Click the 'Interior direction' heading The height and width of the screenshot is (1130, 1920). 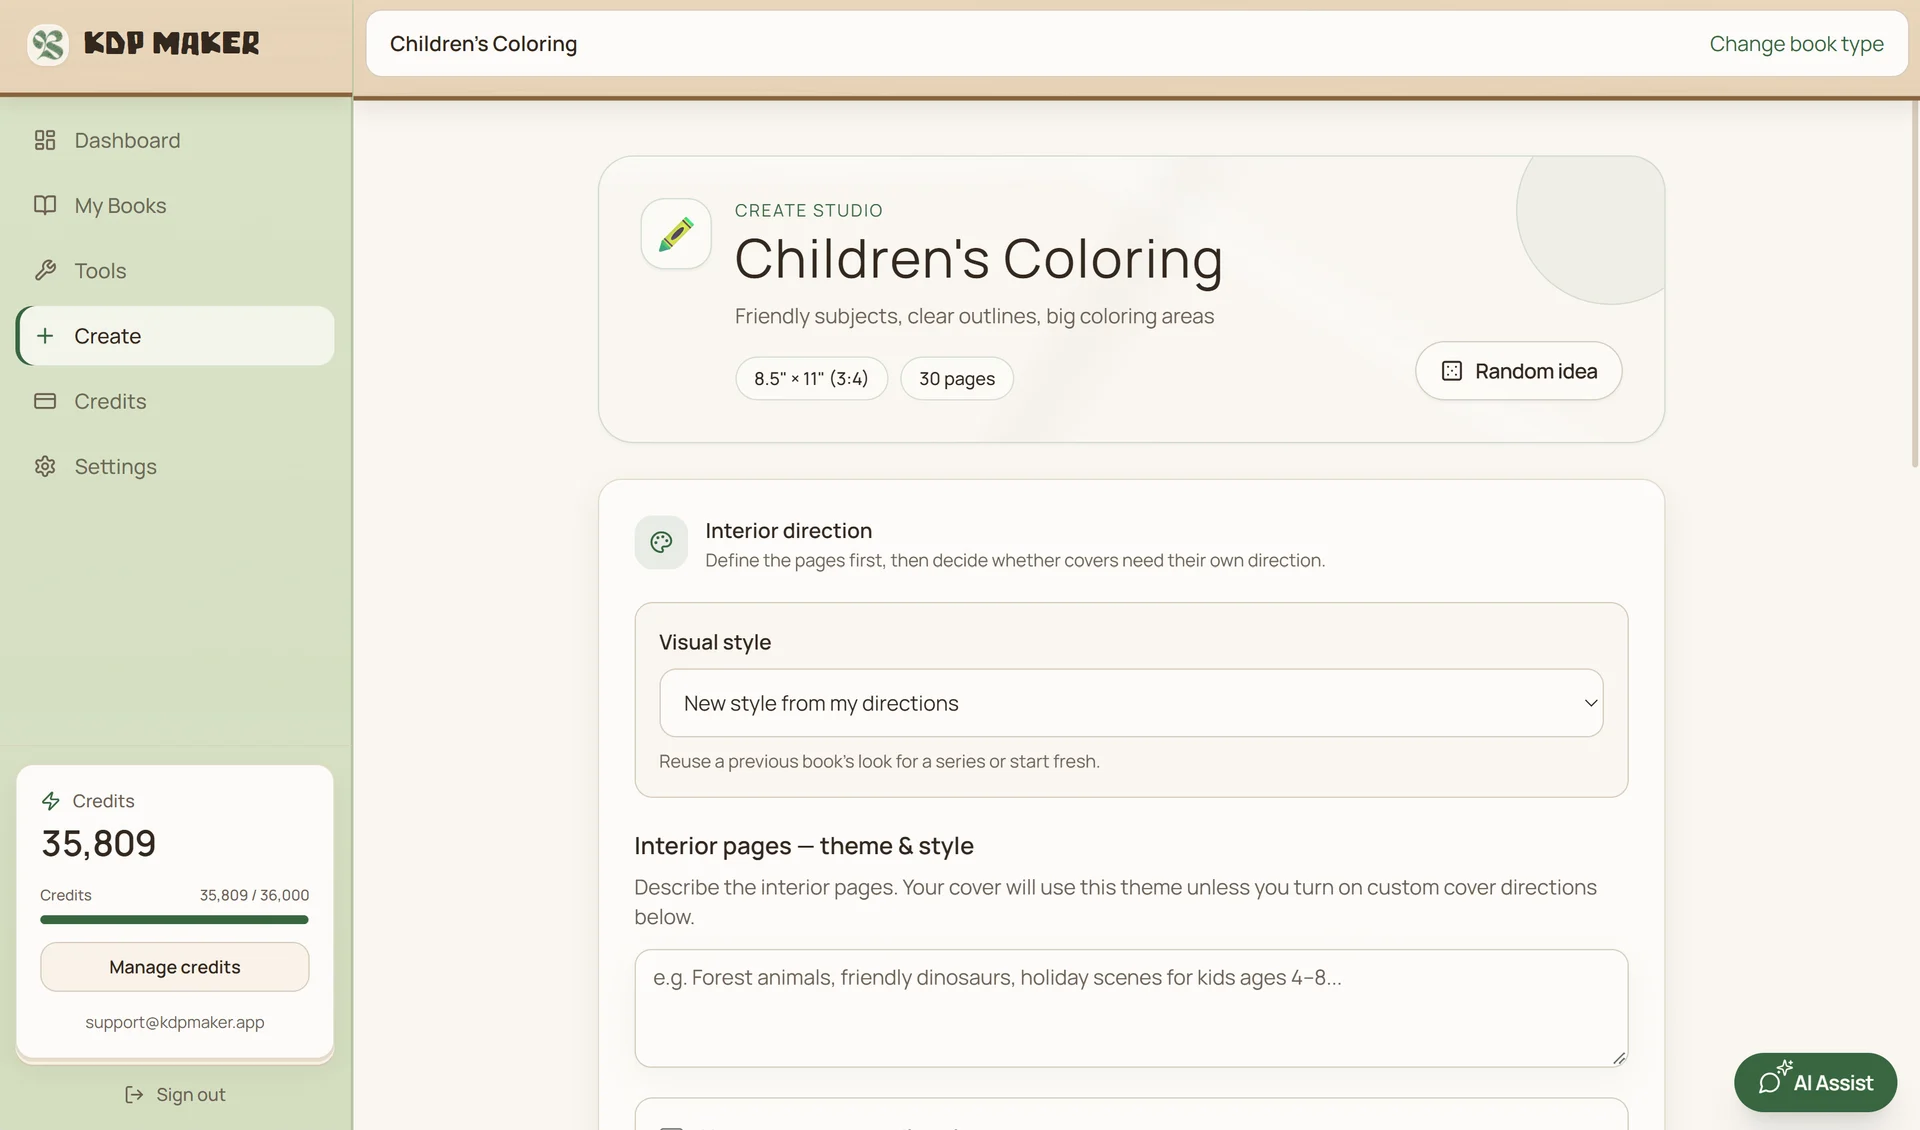(788, 531)
